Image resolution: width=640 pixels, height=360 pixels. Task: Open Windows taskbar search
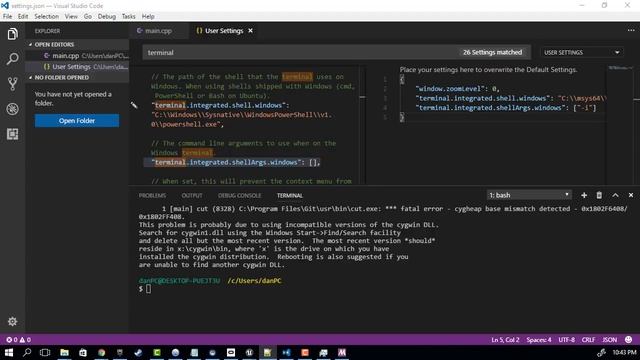click(x=27, y=352)
